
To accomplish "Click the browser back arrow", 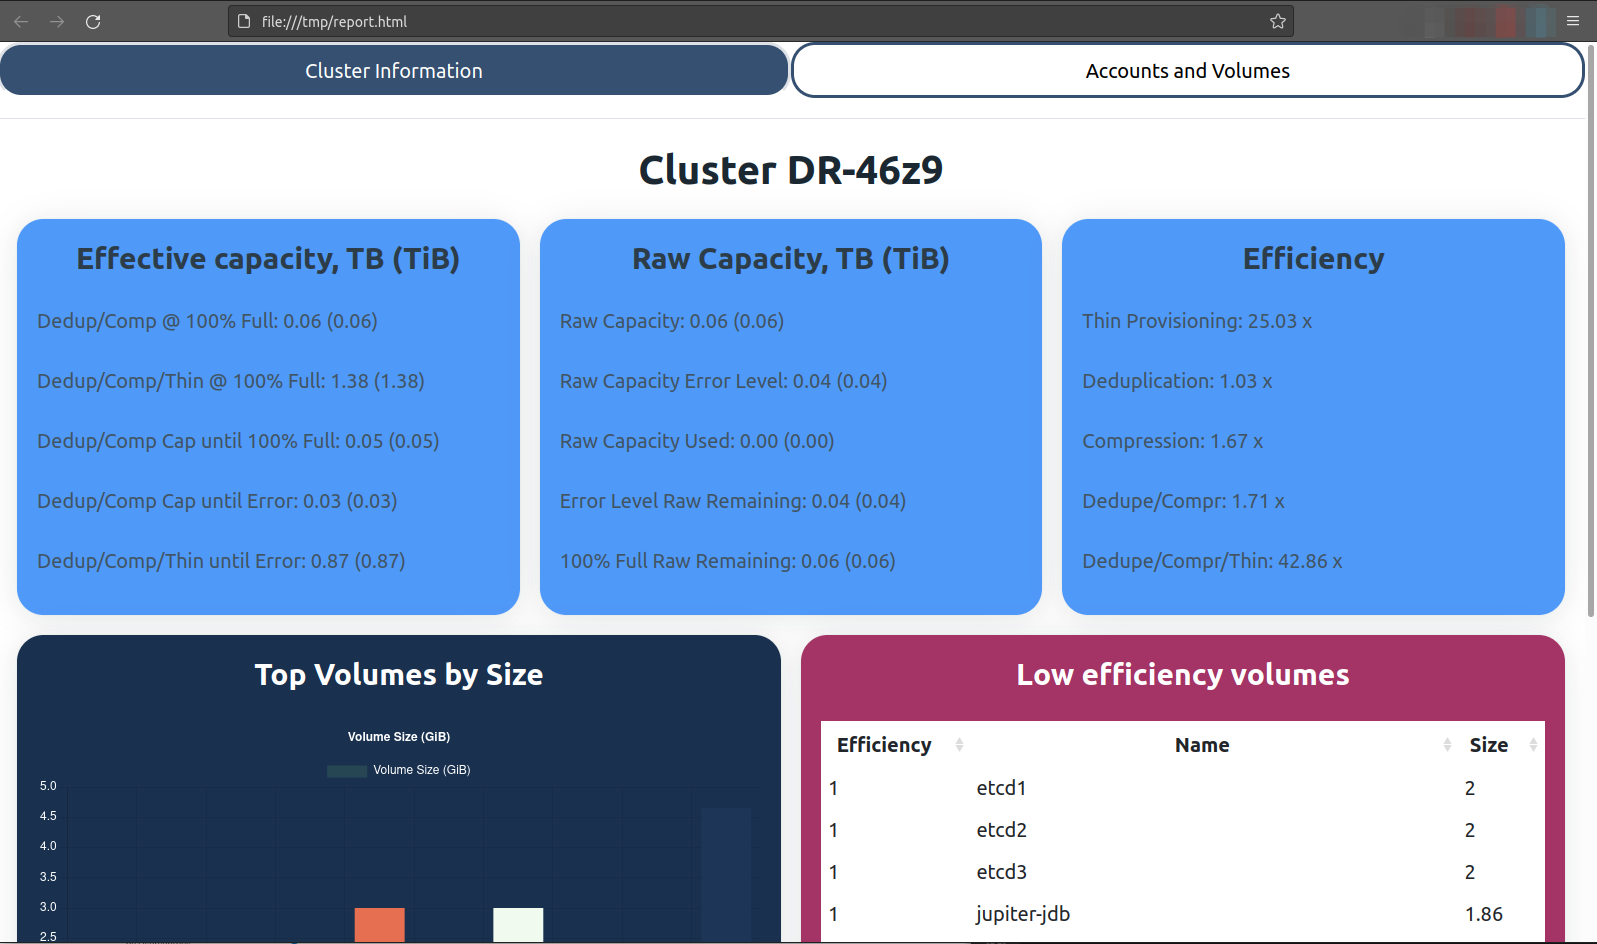I will [x=21, y=21].
